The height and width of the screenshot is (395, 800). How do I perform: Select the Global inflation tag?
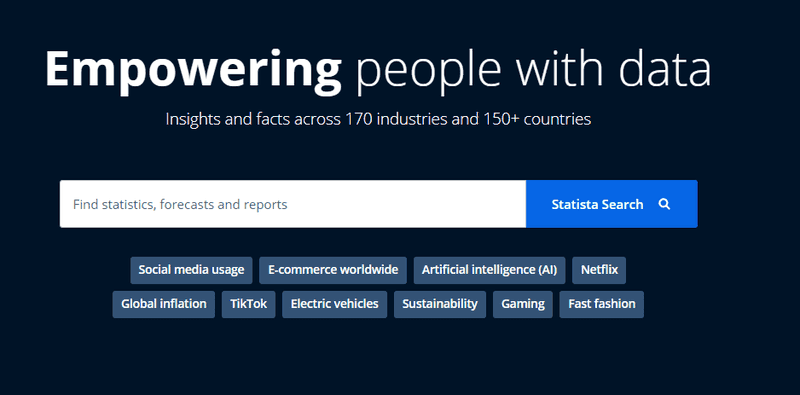pos(164,304)
